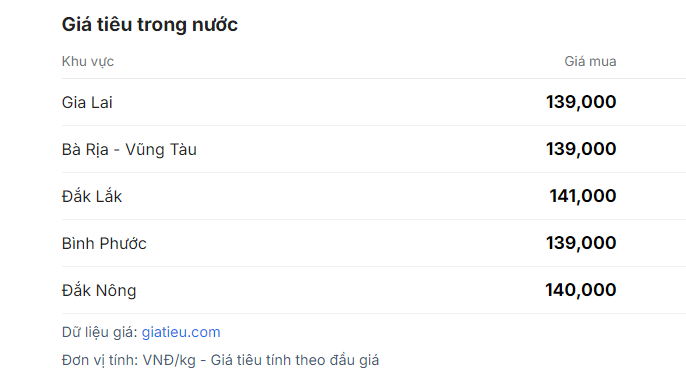Click the Bình Phước price 139,000
The width and height of the screenshot is (686, 388).
tap(581, 243)
